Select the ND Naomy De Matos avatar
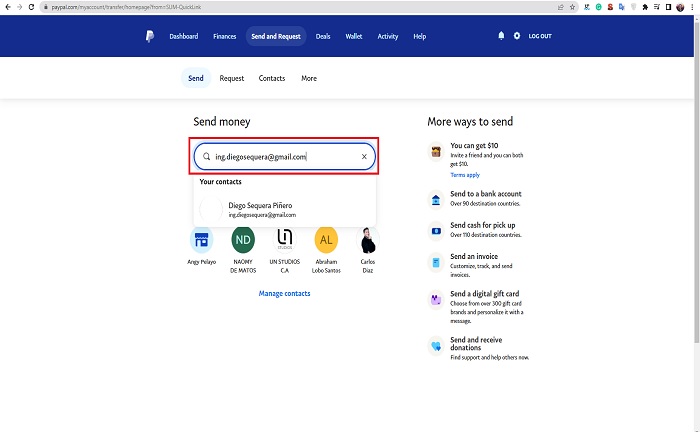The width and height of the screenshot is (700, 432). (243, 240)
